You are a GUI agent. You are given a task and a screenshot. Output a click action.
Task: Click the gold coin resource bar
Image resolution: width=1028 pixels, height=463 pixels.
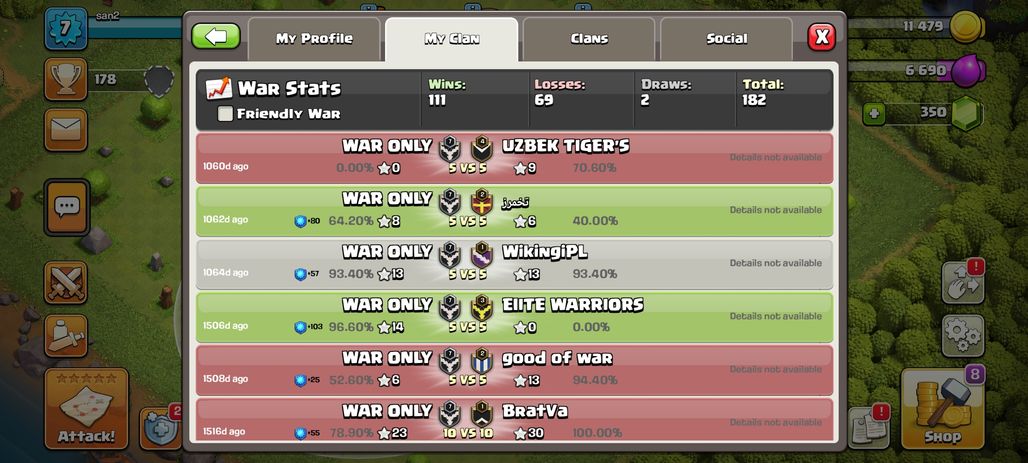pos(918,27)
